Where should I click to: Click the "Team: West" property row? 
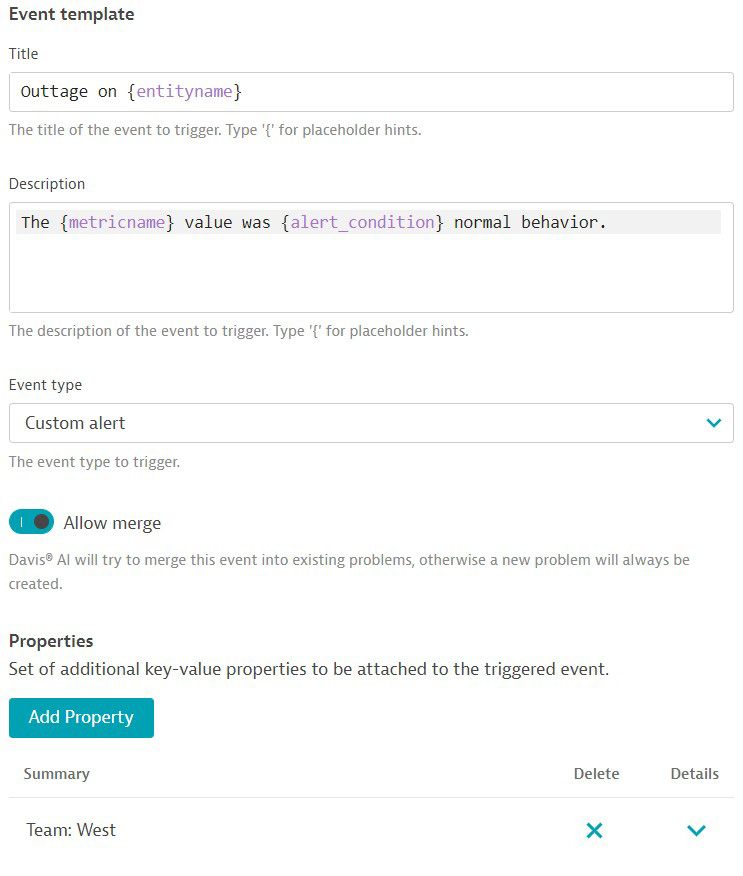click(70, 830)
